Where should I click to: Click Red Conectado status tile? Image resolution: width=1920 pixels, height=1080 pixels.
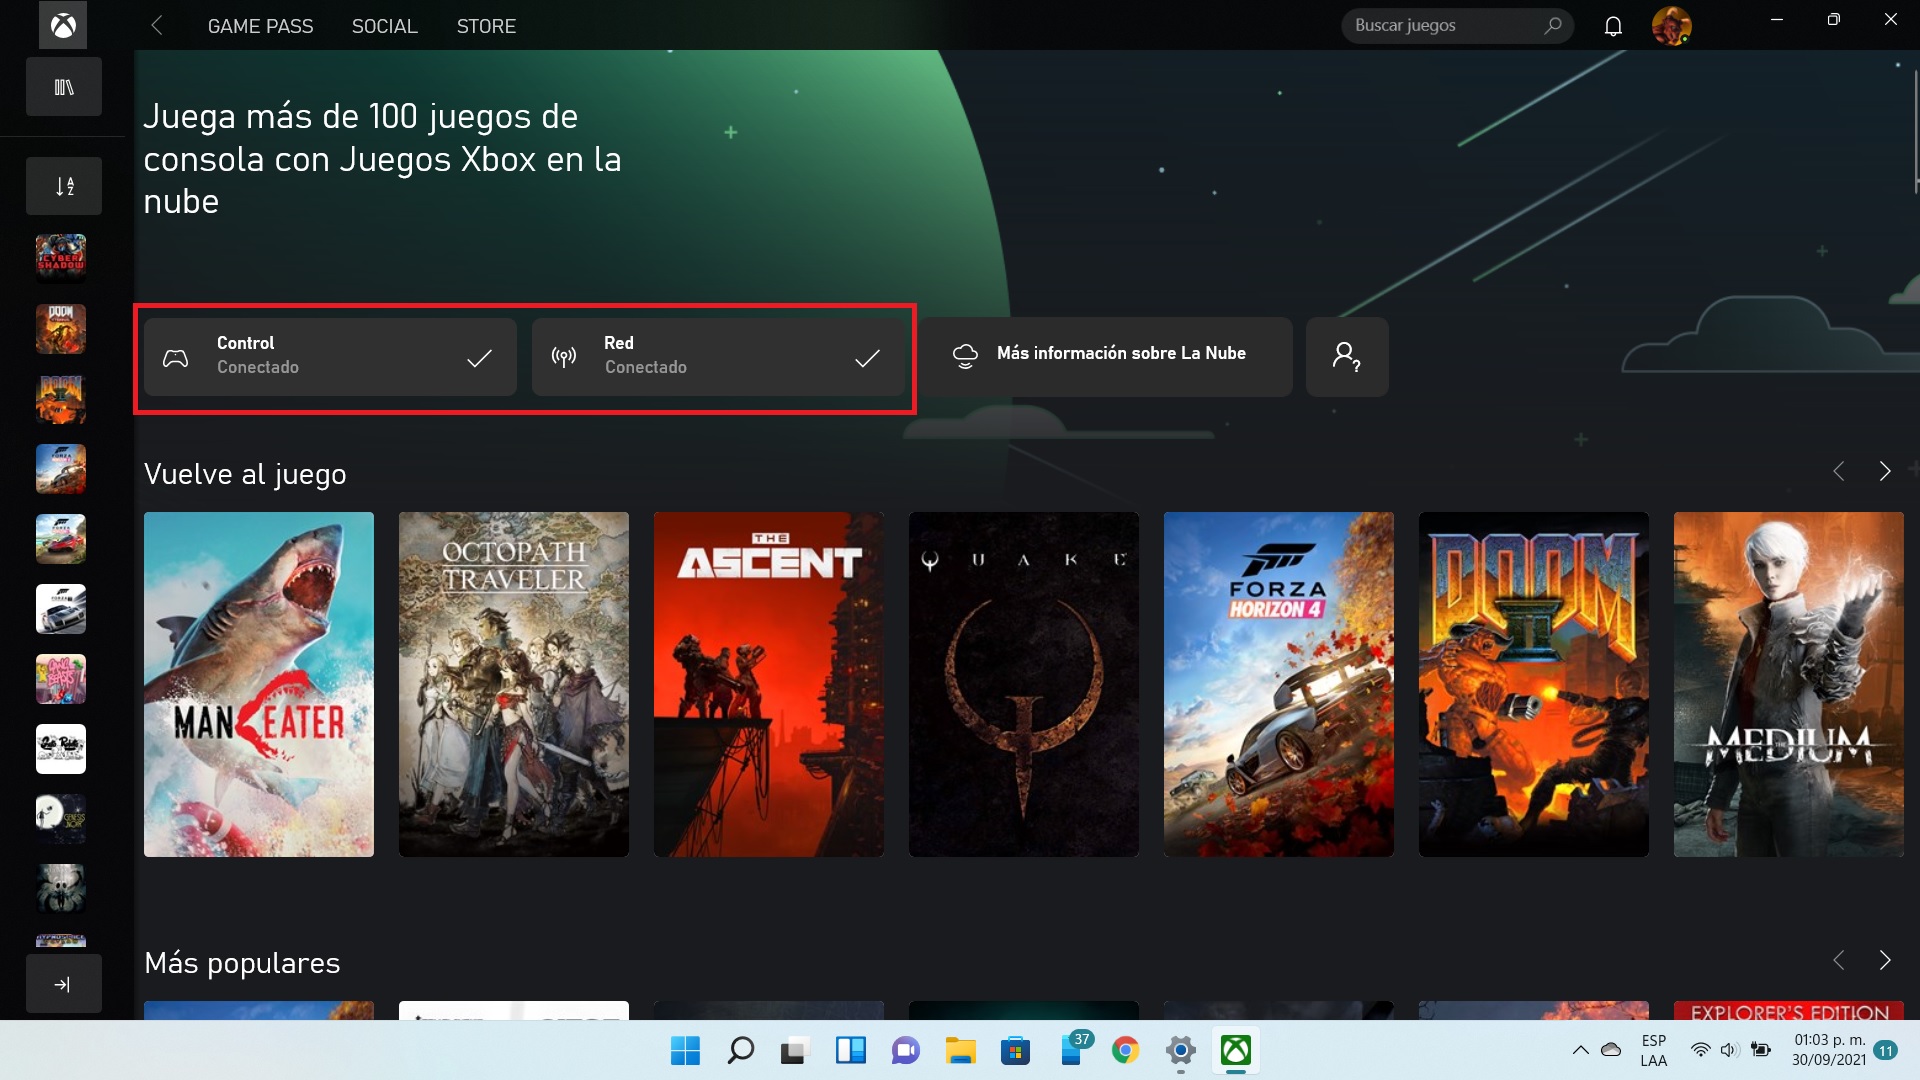718,357
